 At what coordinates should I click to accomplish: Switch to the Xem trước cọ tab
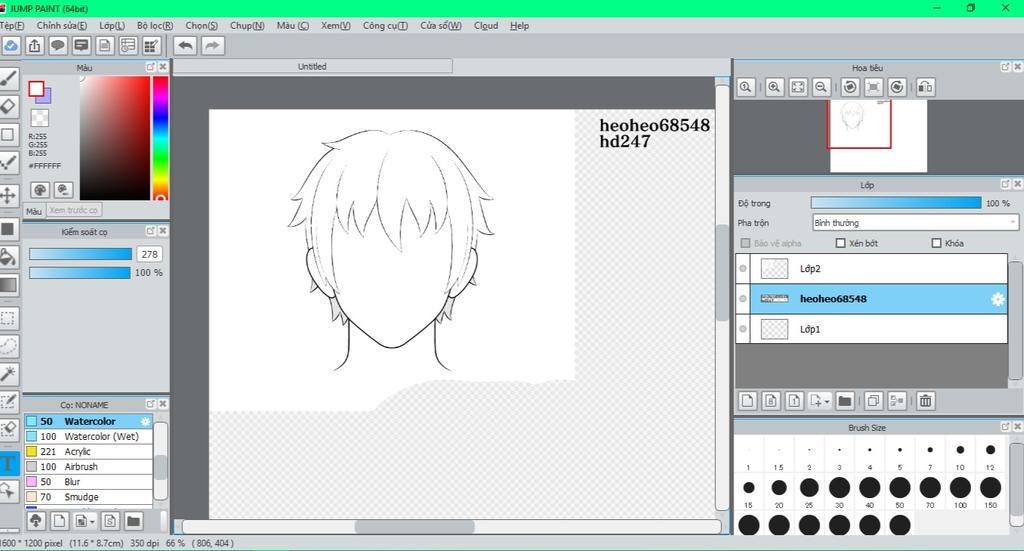(x=73, y=210)
